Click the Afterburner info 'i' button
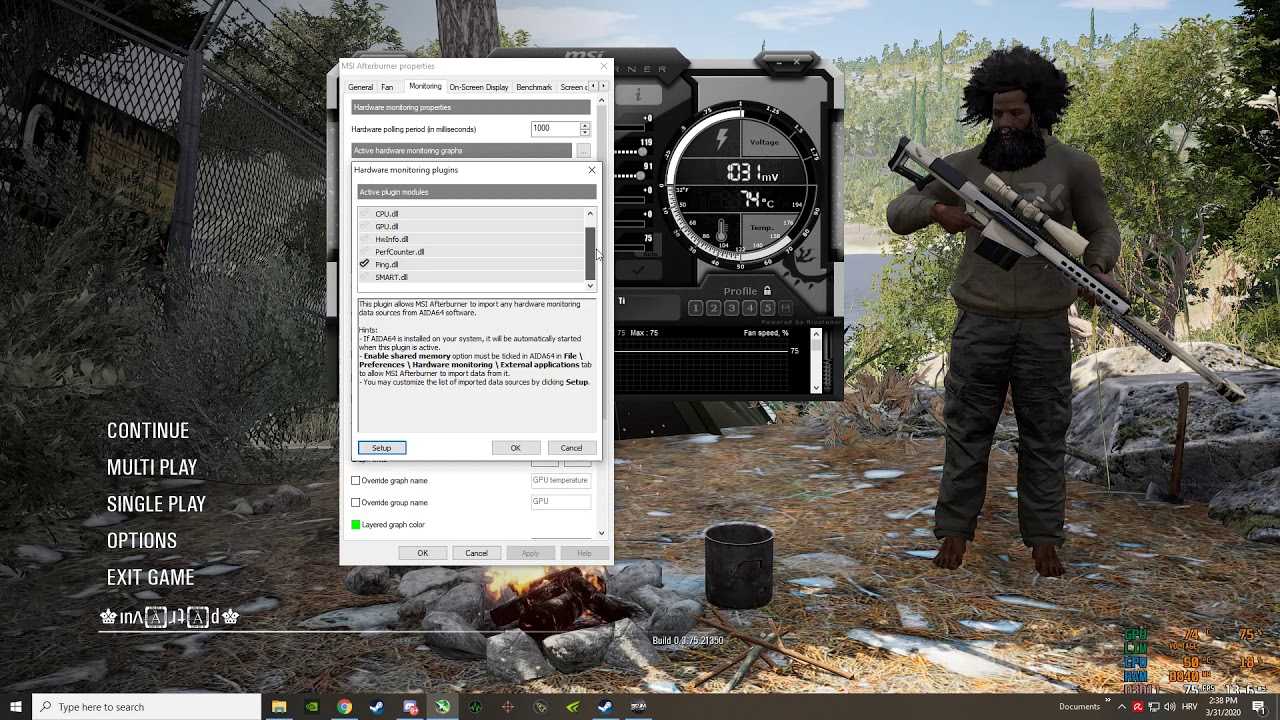 coord(638,95)
